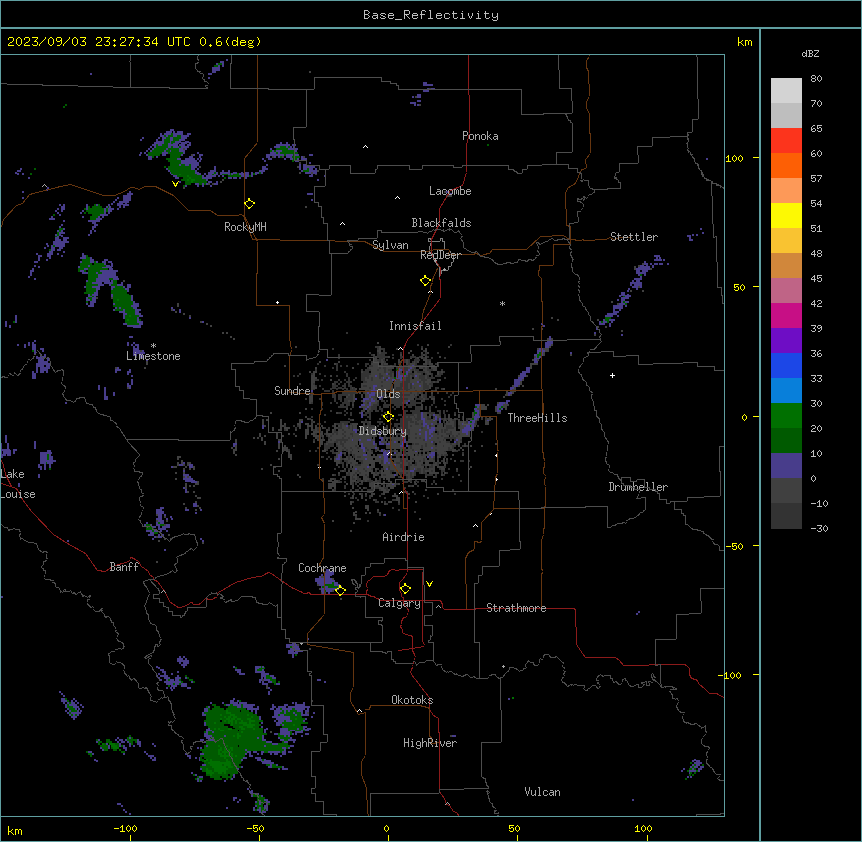This screenshot has width=862, height=842.
Task: Click the Sylvan label on the map
Action: coord(390,245)
